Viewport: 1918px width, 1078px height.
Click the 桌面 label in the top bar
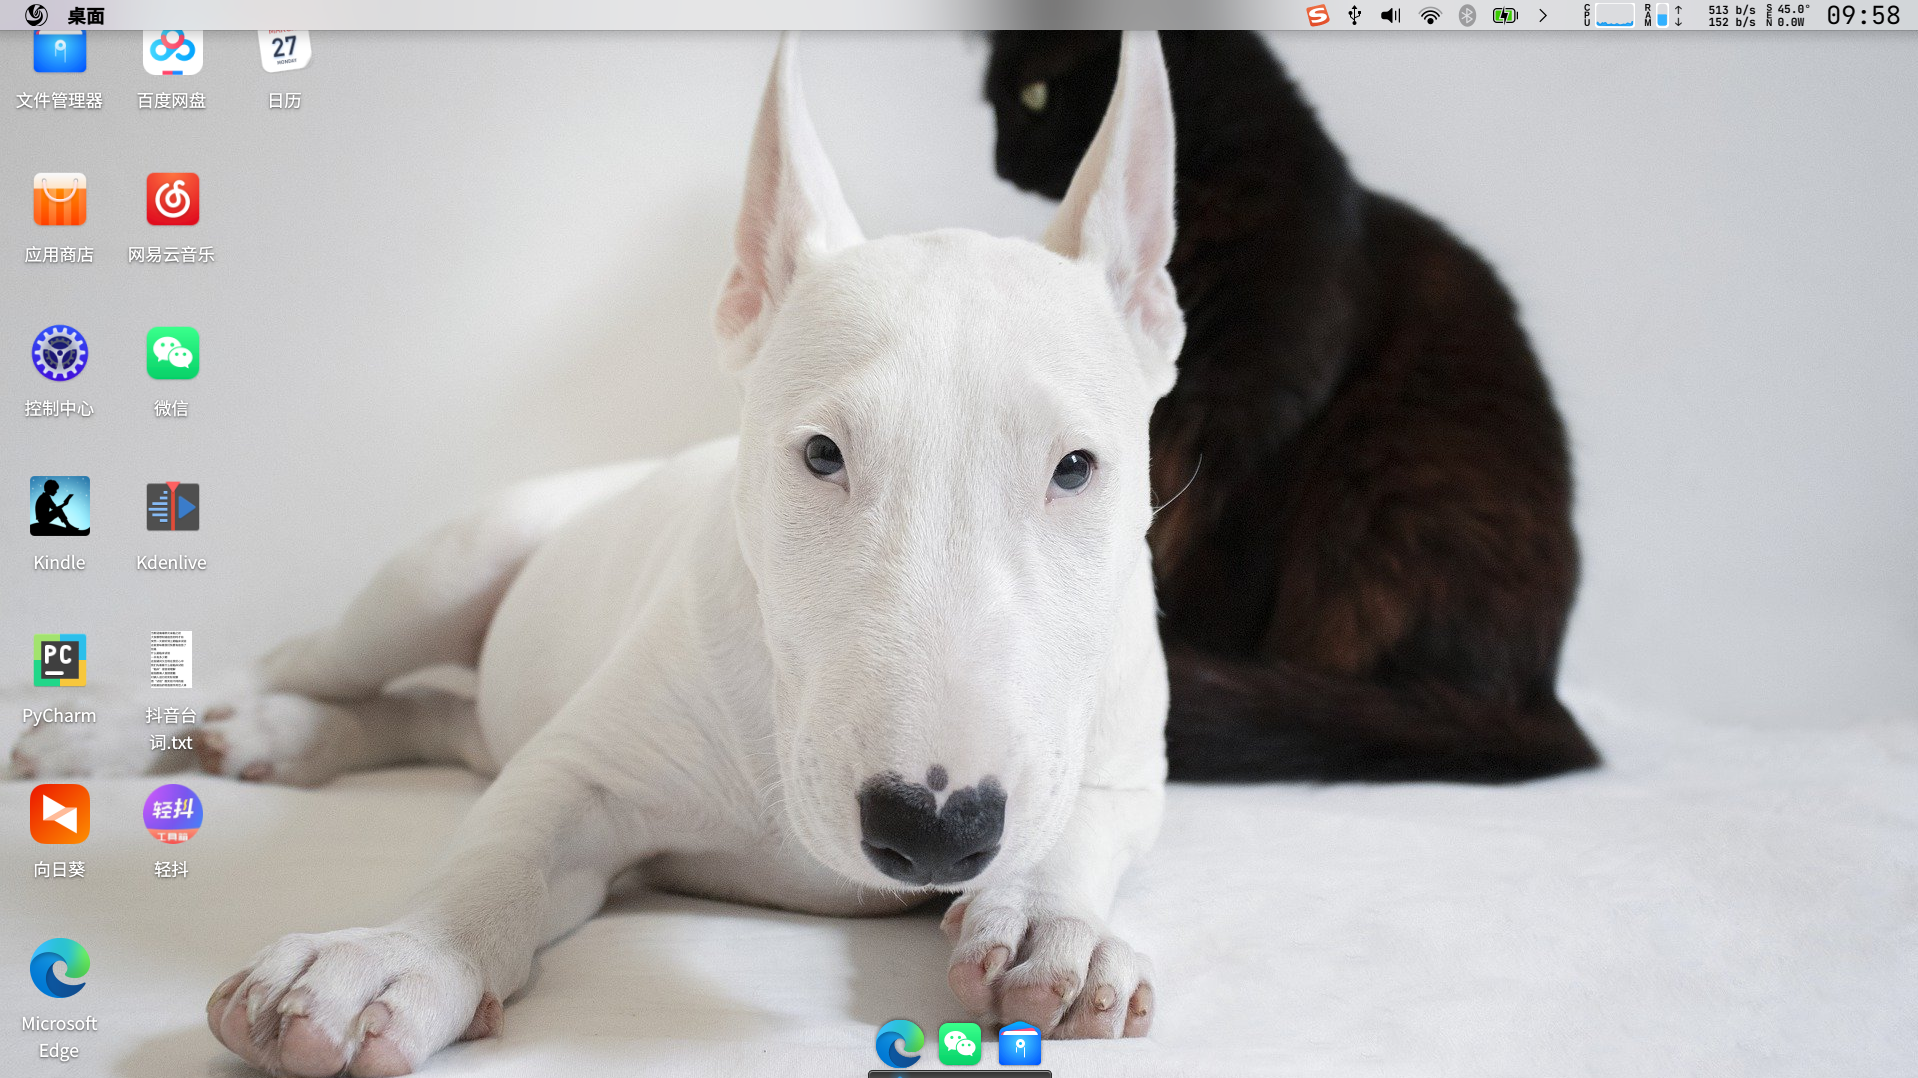coord(86,15)
